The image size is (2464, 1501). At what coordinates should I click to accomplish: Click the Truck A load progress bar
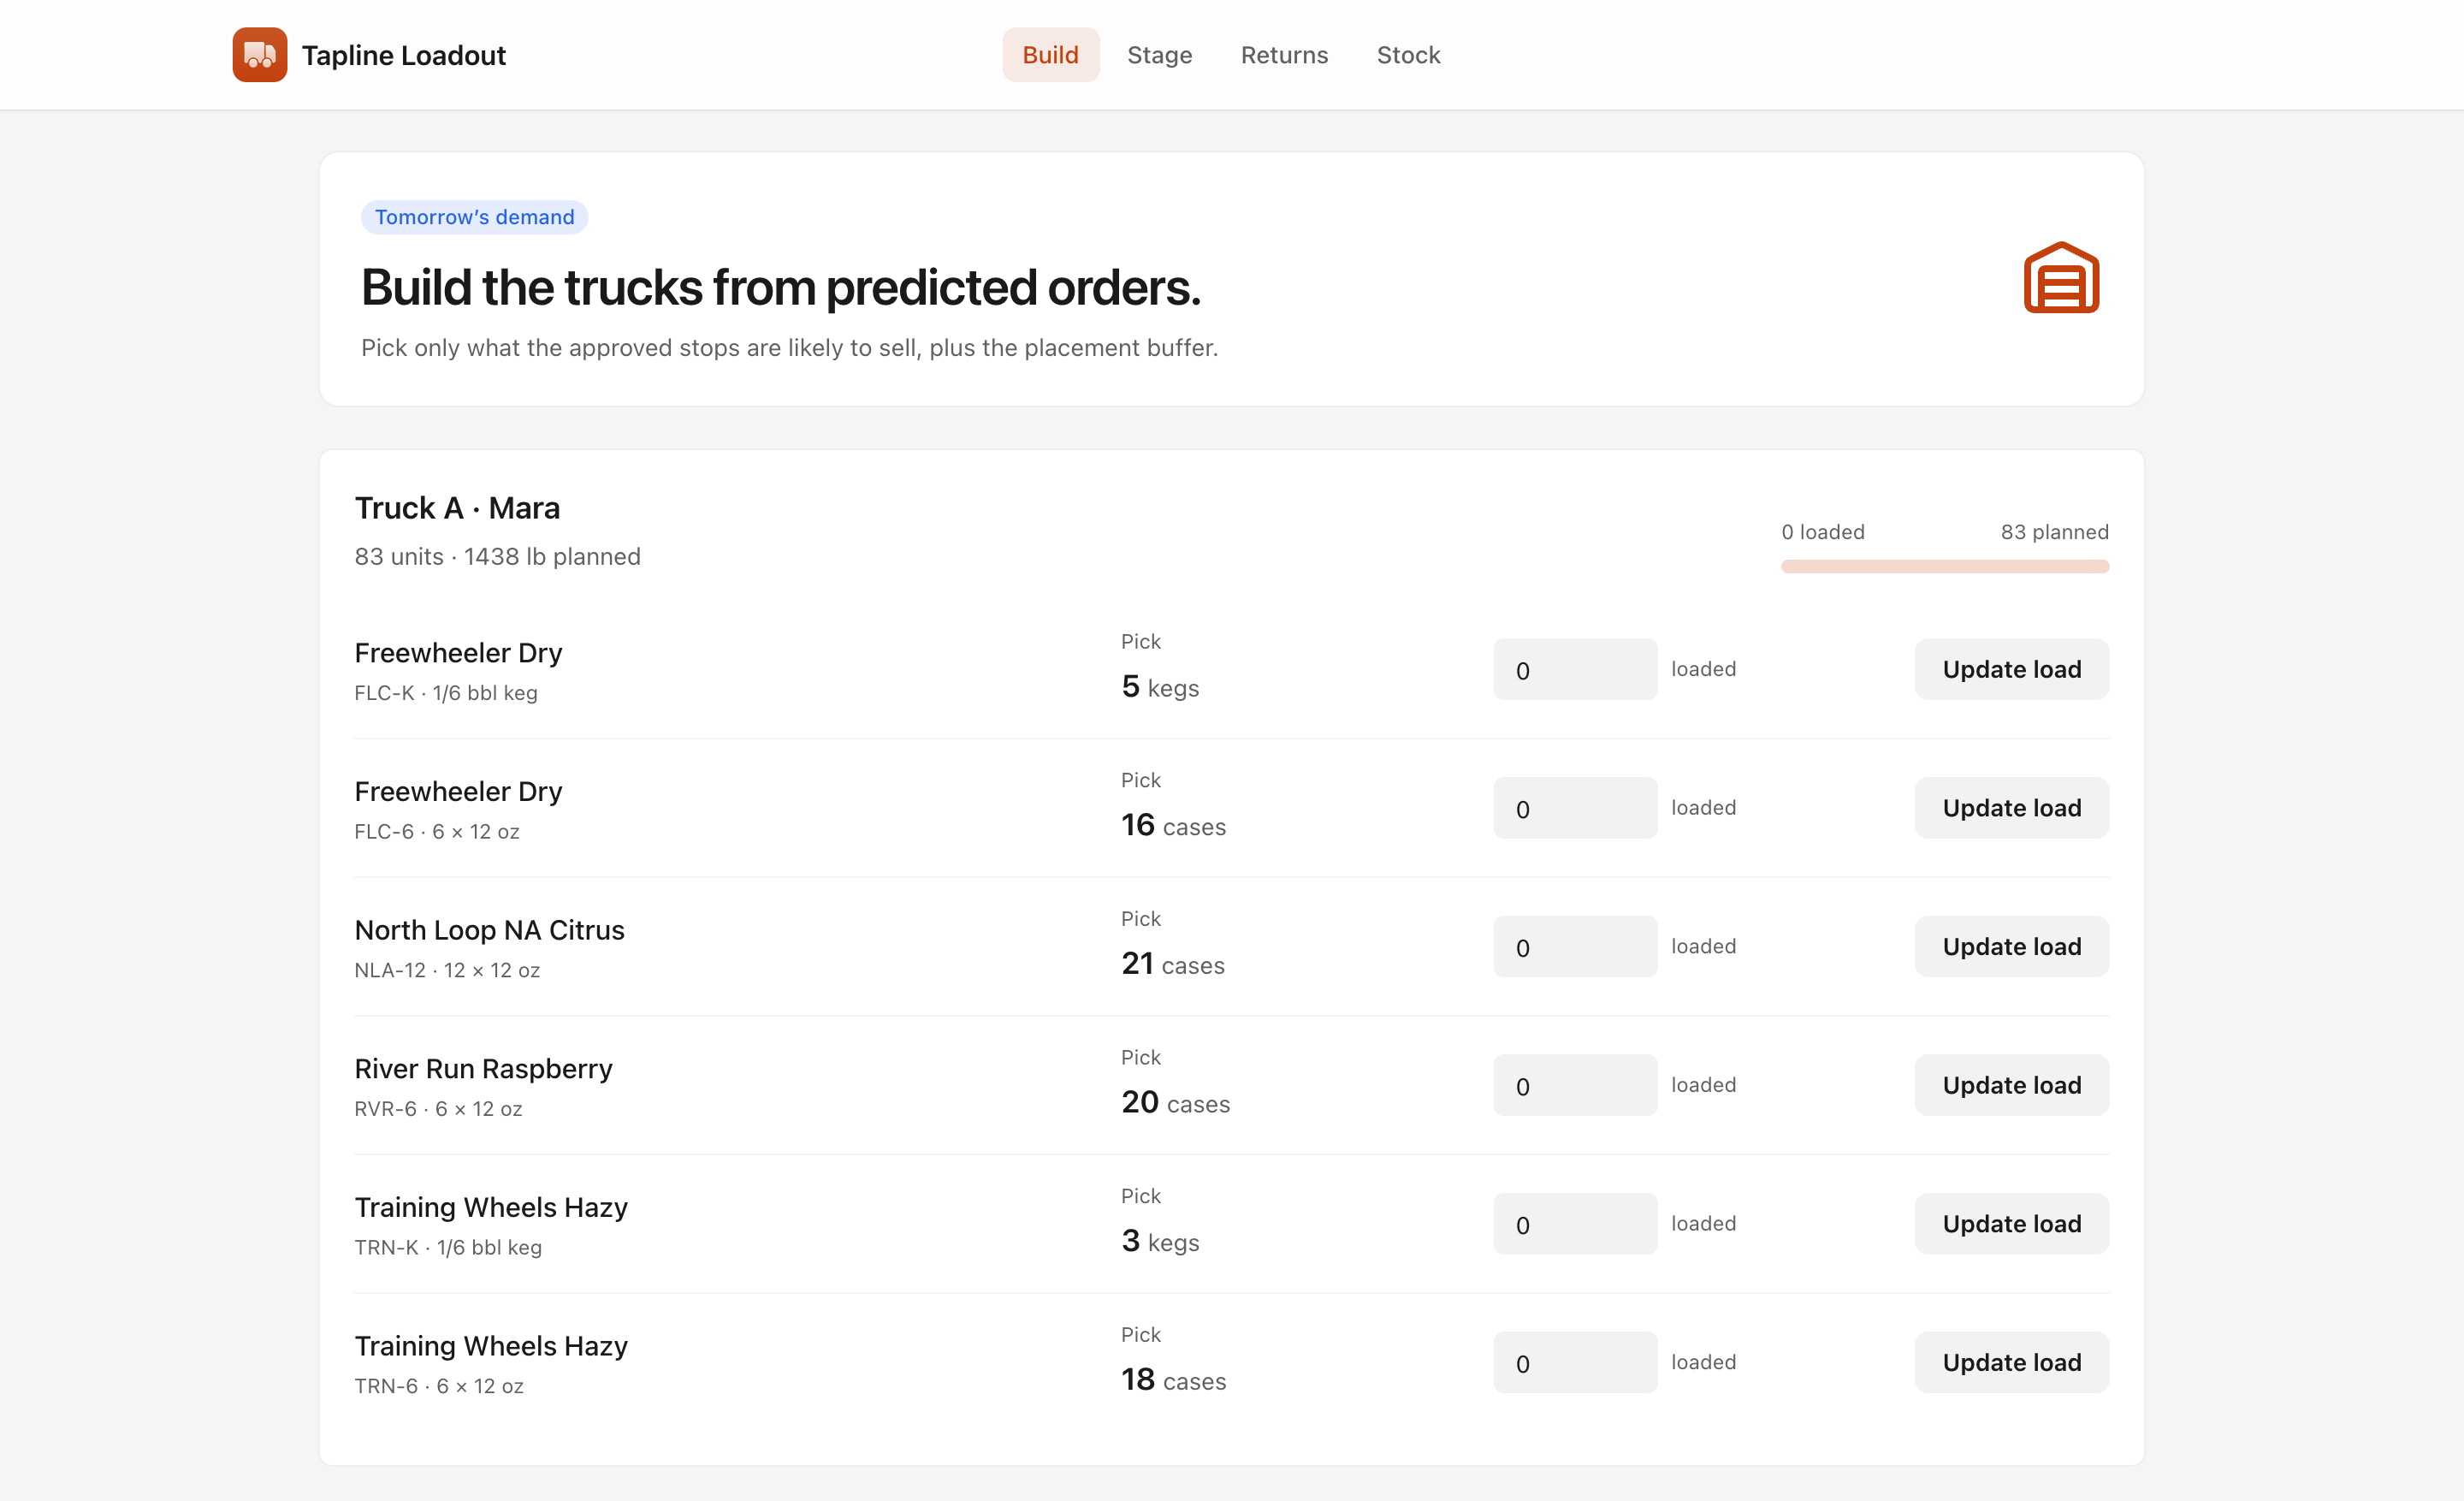coord(1945,567)
